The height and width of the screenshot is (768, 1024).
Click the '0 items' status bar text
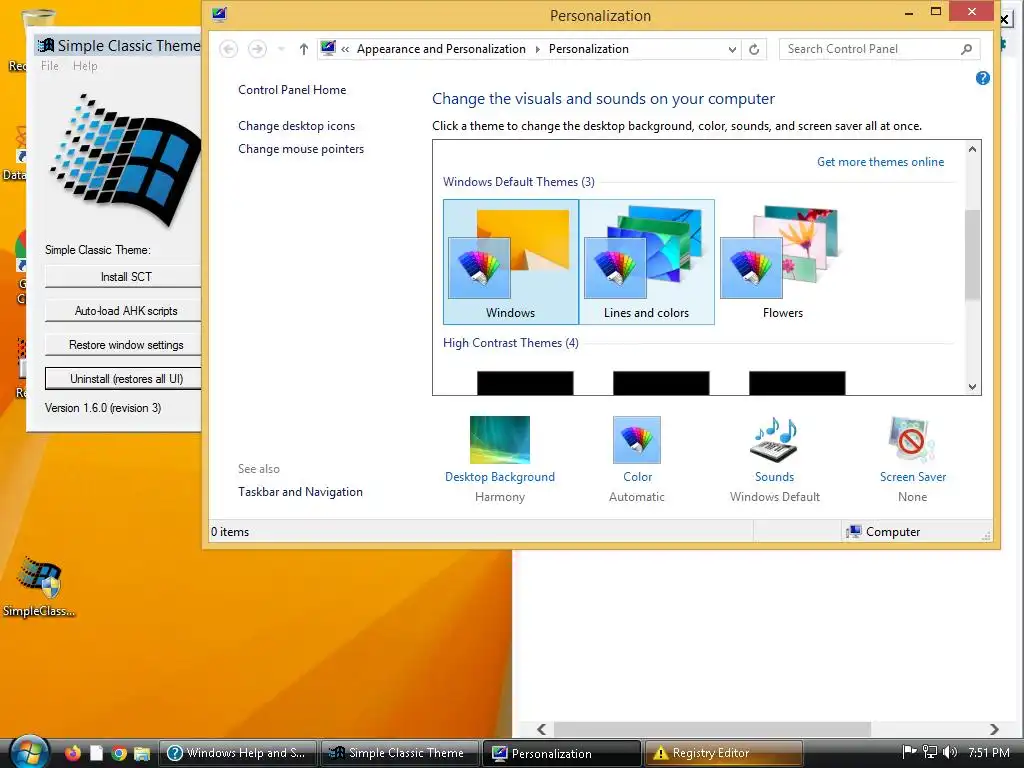pos(230,532)
